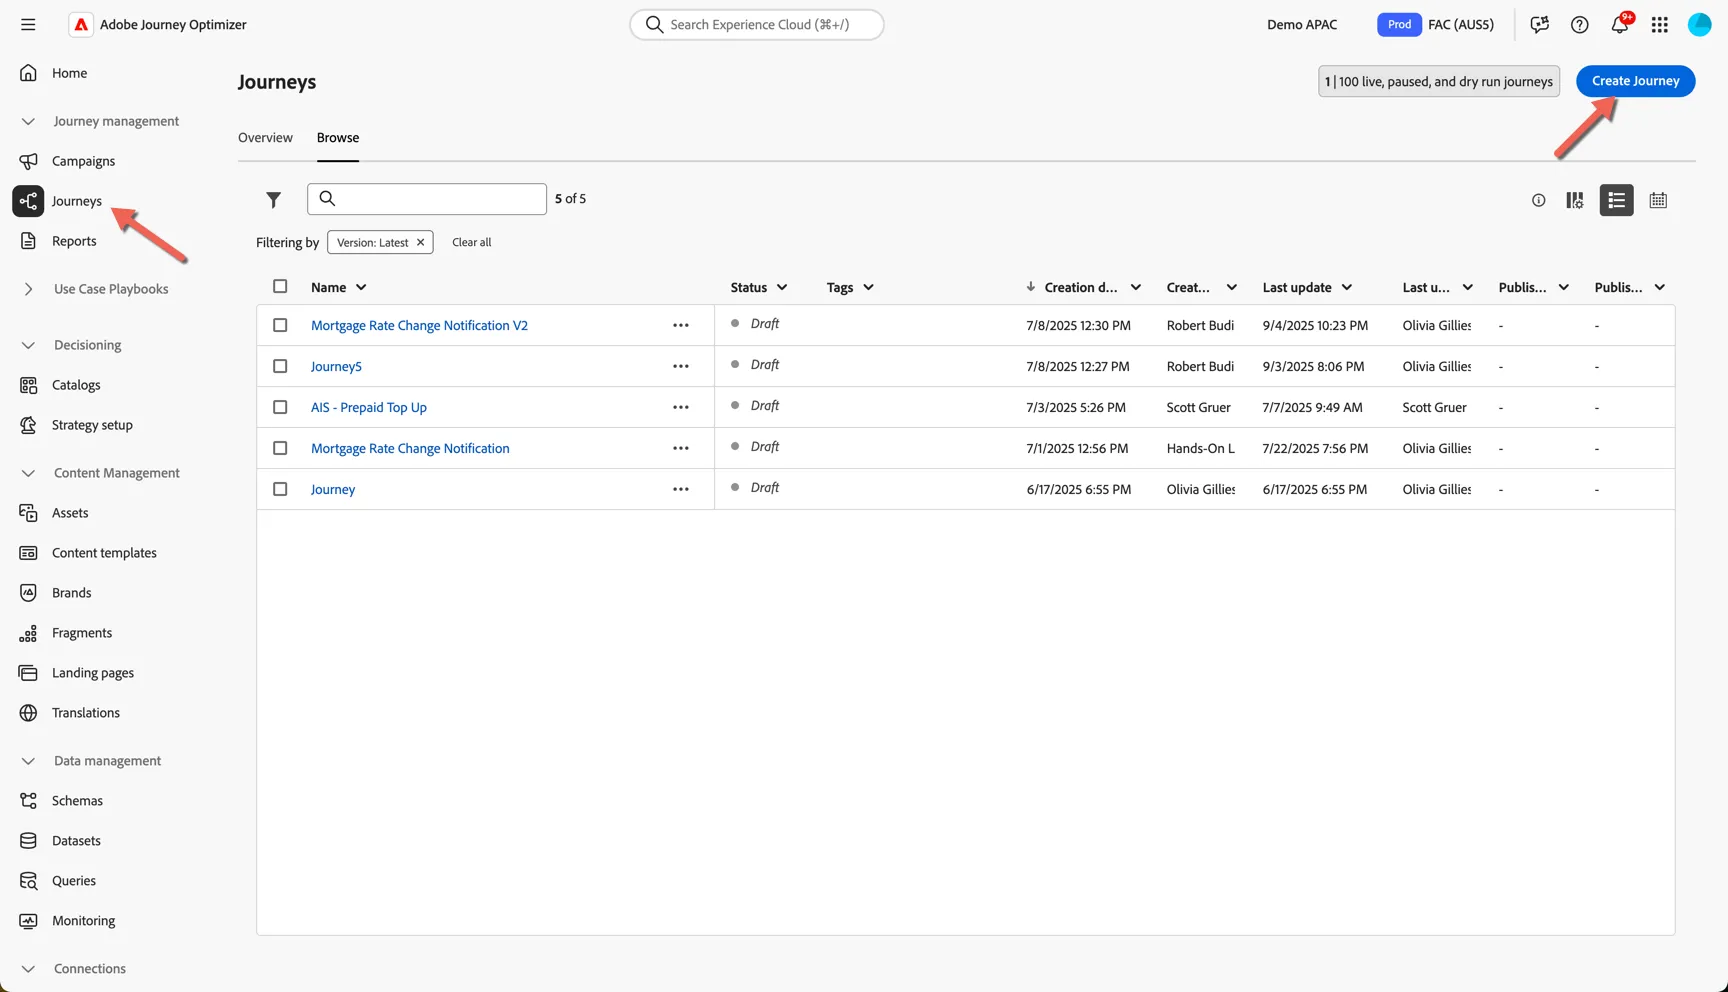Open column customization settings
The height and width of the screenshot is (992, 1728).
pyautogui.click(x=1575, y=201)
